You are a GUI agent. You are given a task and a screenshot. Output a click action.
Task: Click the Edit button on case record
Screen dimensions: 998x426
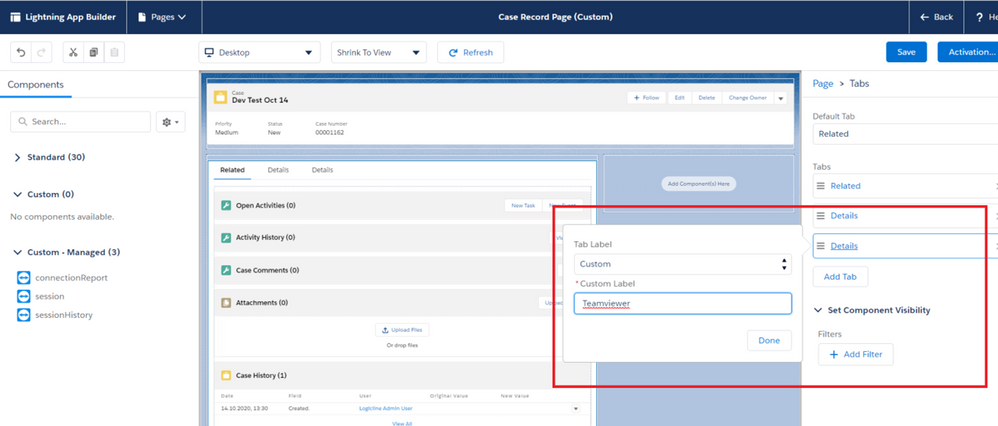pos(679,98)
